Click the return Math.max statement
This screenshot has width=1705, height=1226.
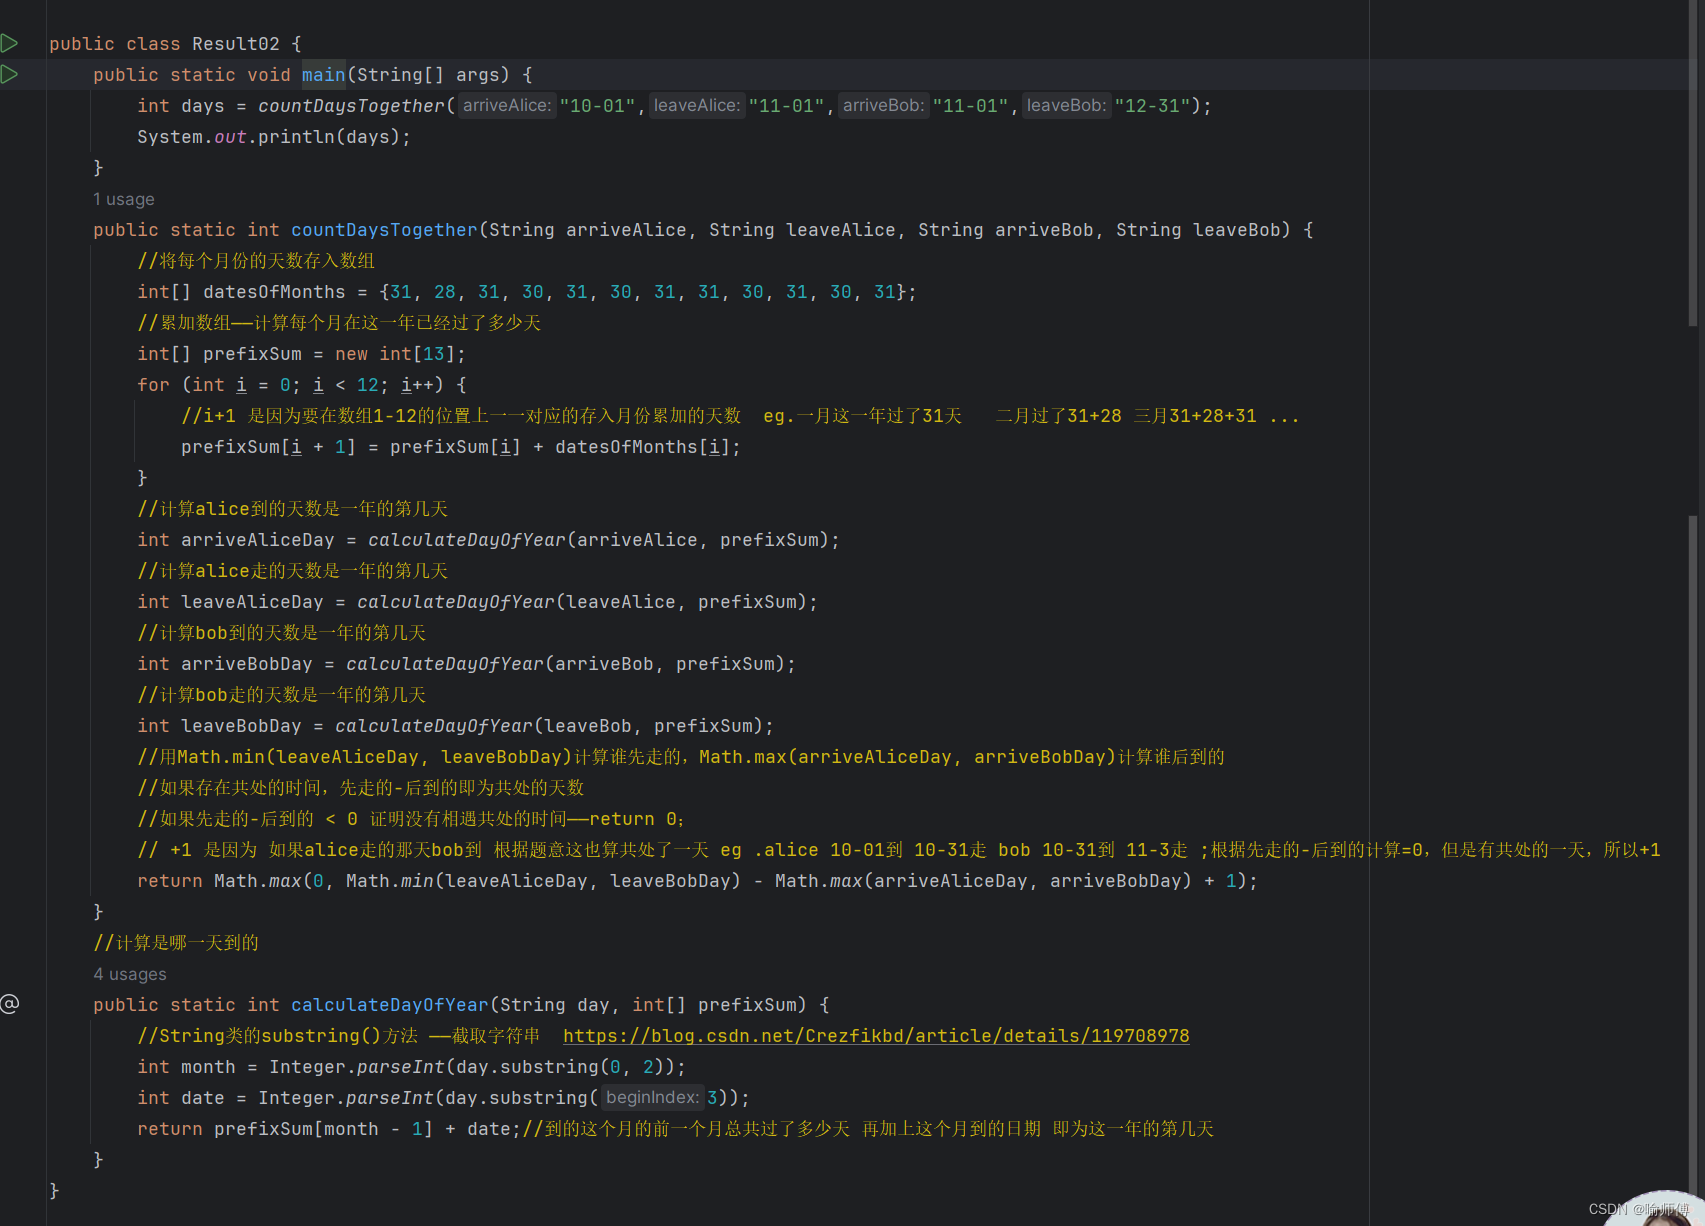point(697,881)
